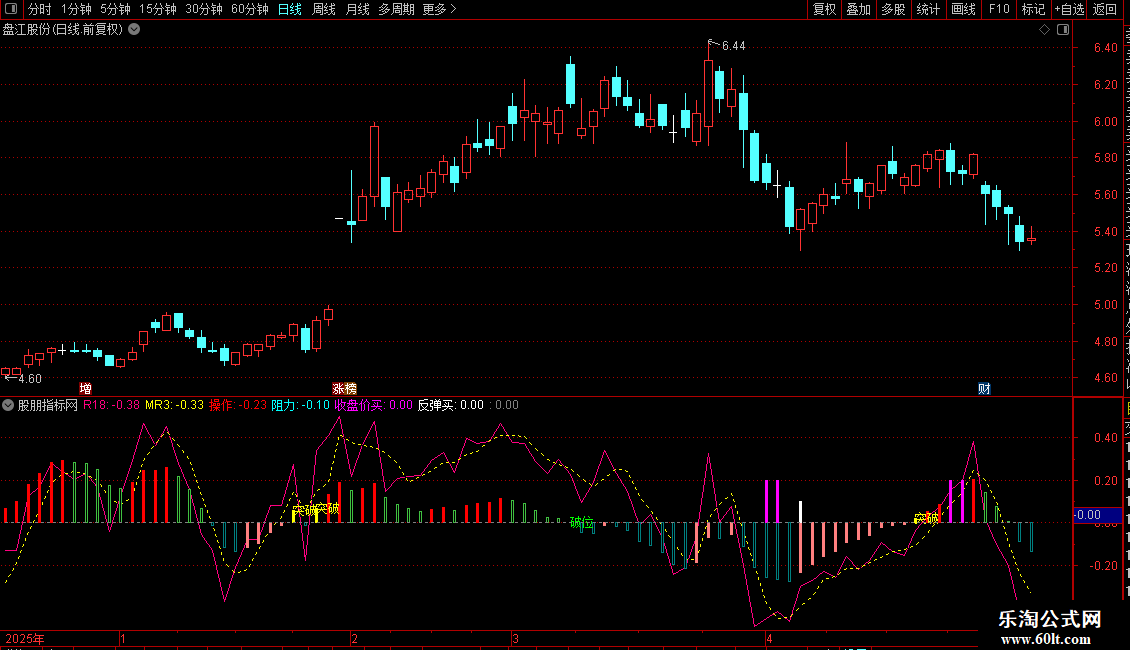Click month 2 marker on time axis
1130x650 pixels.
pos(355,639)
